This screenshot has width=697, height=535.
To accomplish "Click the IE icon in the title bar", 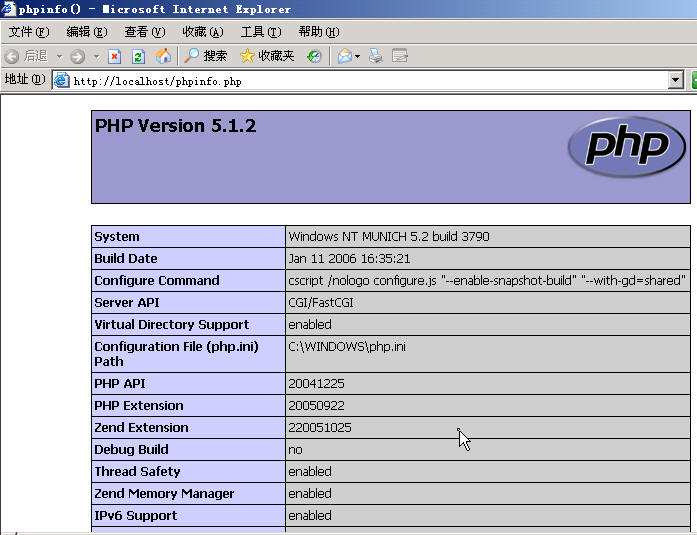I will pyautogui.click(x=9, y=9).
